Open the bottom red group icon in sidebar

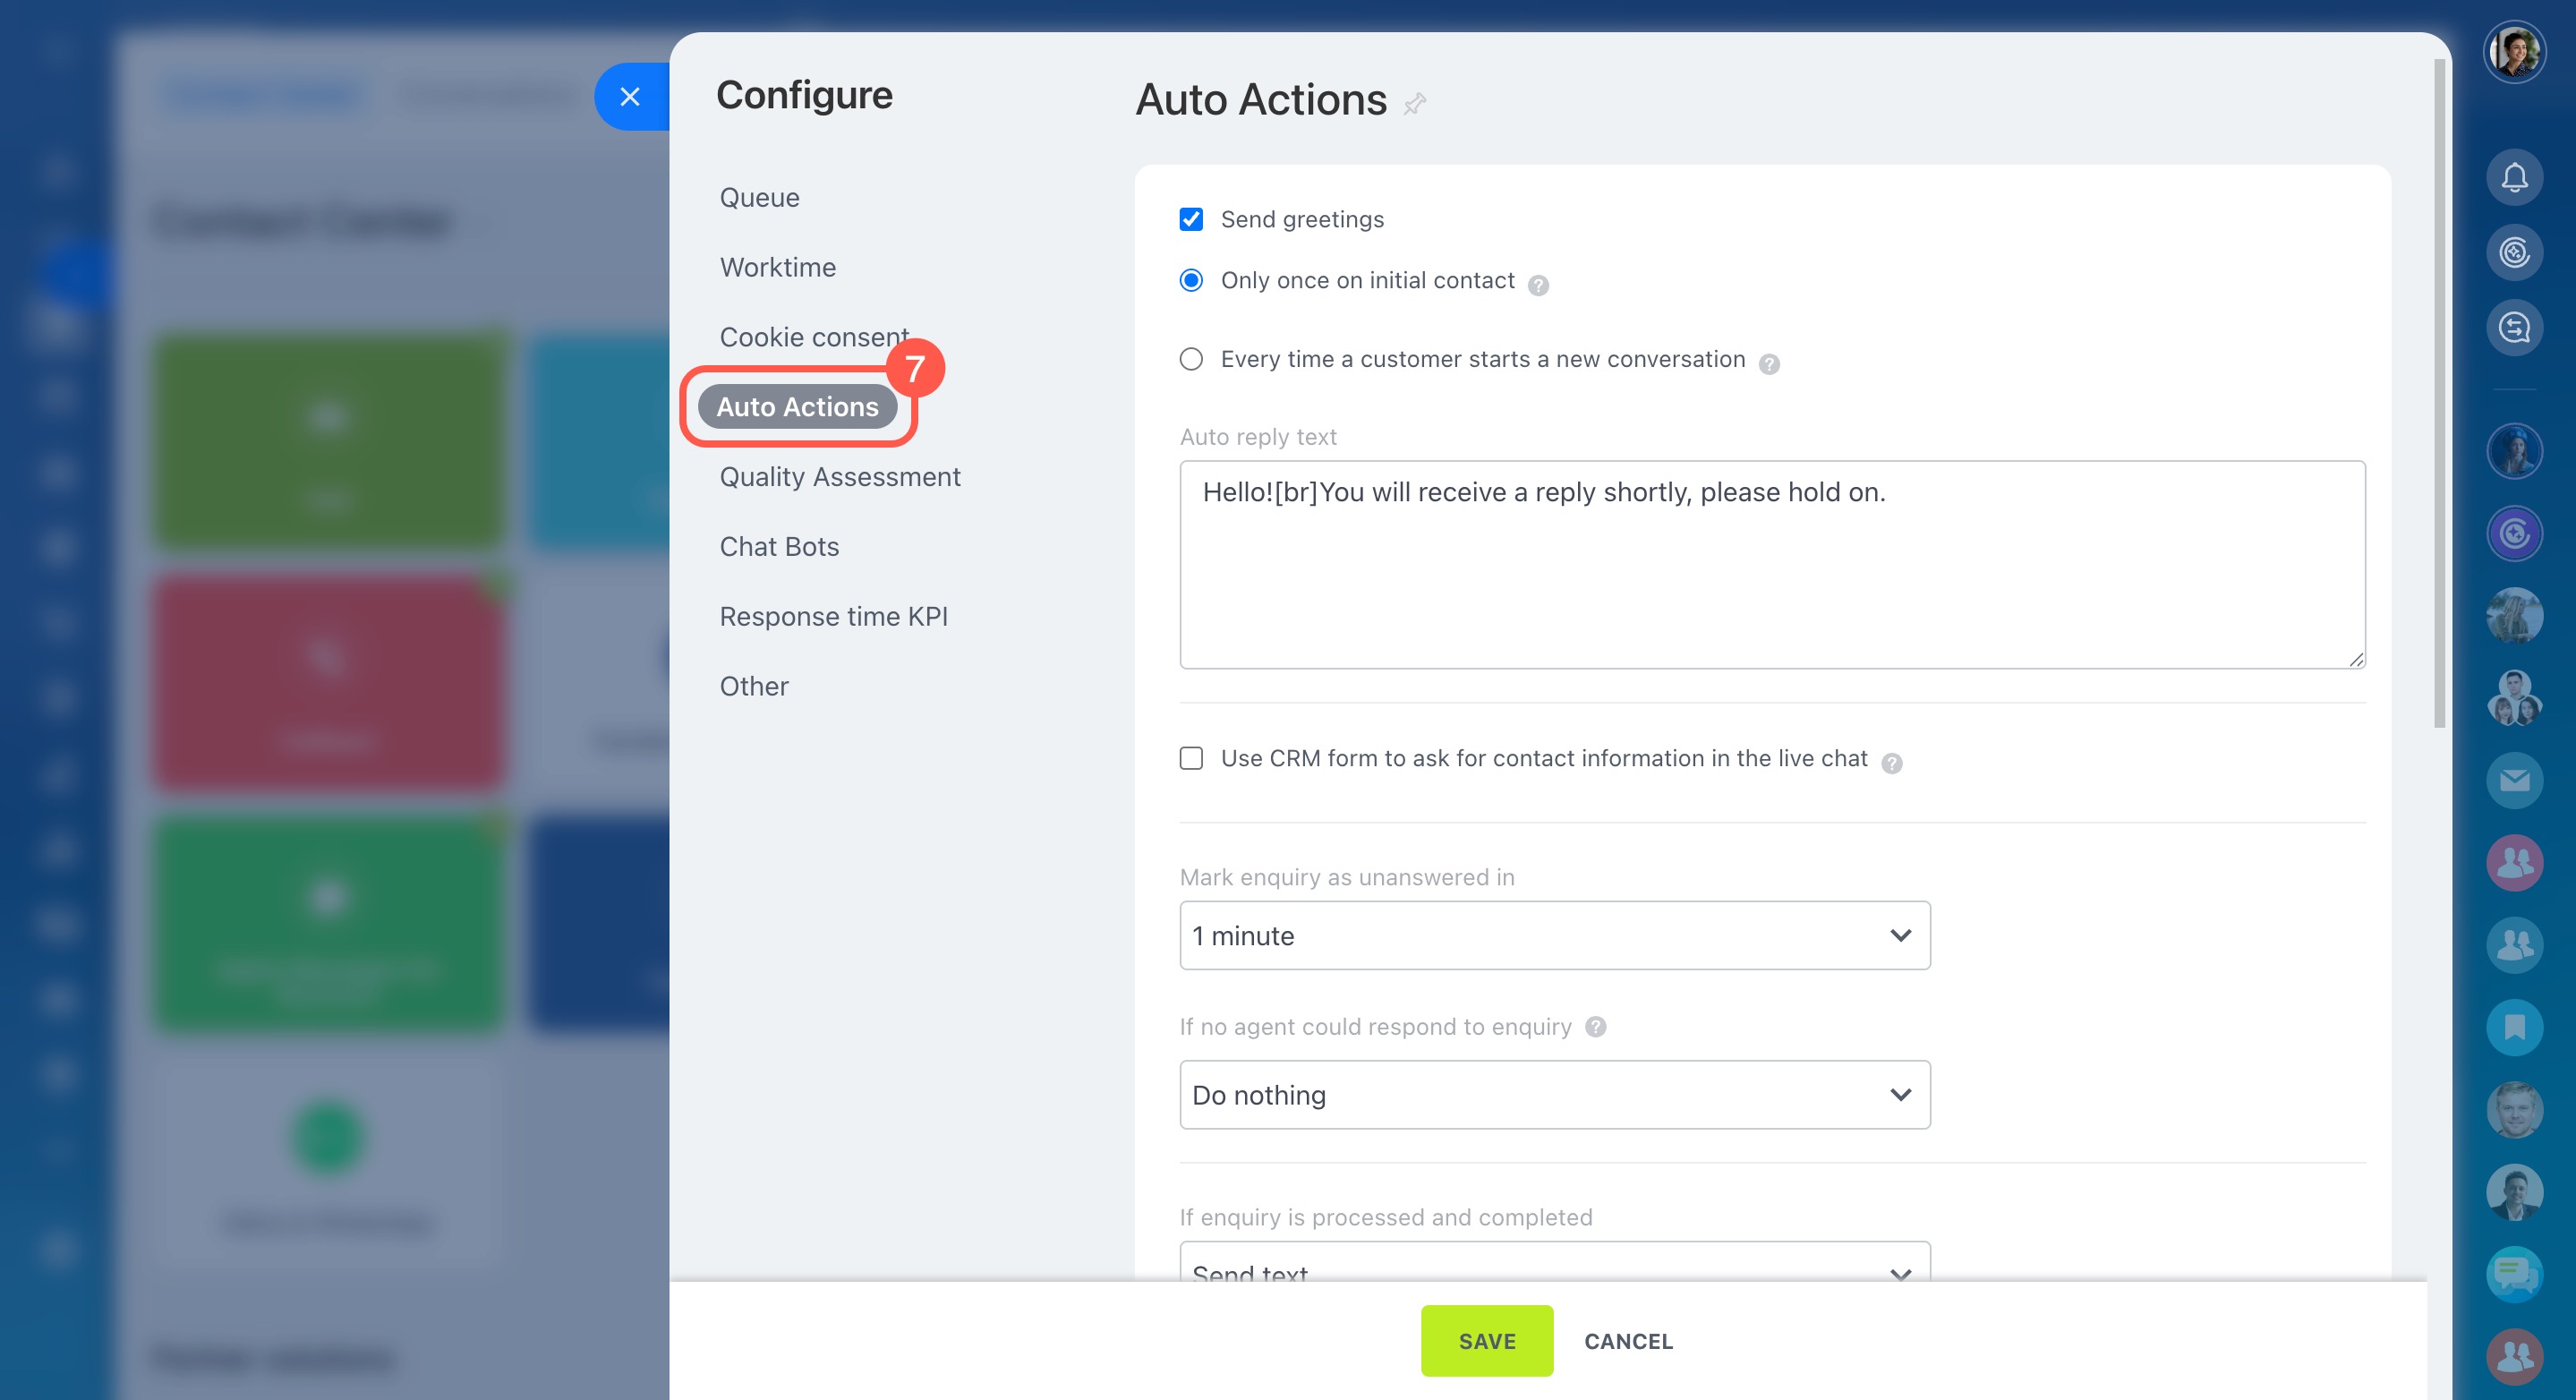(2514, 1356)
